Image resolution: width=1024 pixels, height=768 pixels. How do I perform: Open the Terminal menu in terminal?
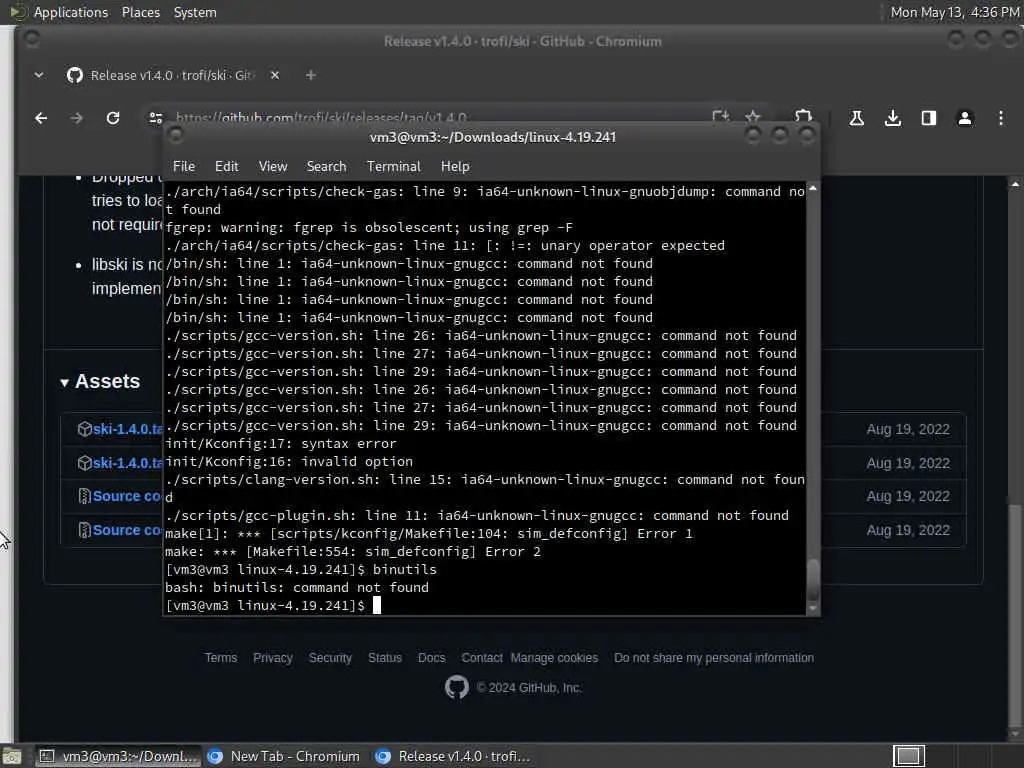click(394, 167)
